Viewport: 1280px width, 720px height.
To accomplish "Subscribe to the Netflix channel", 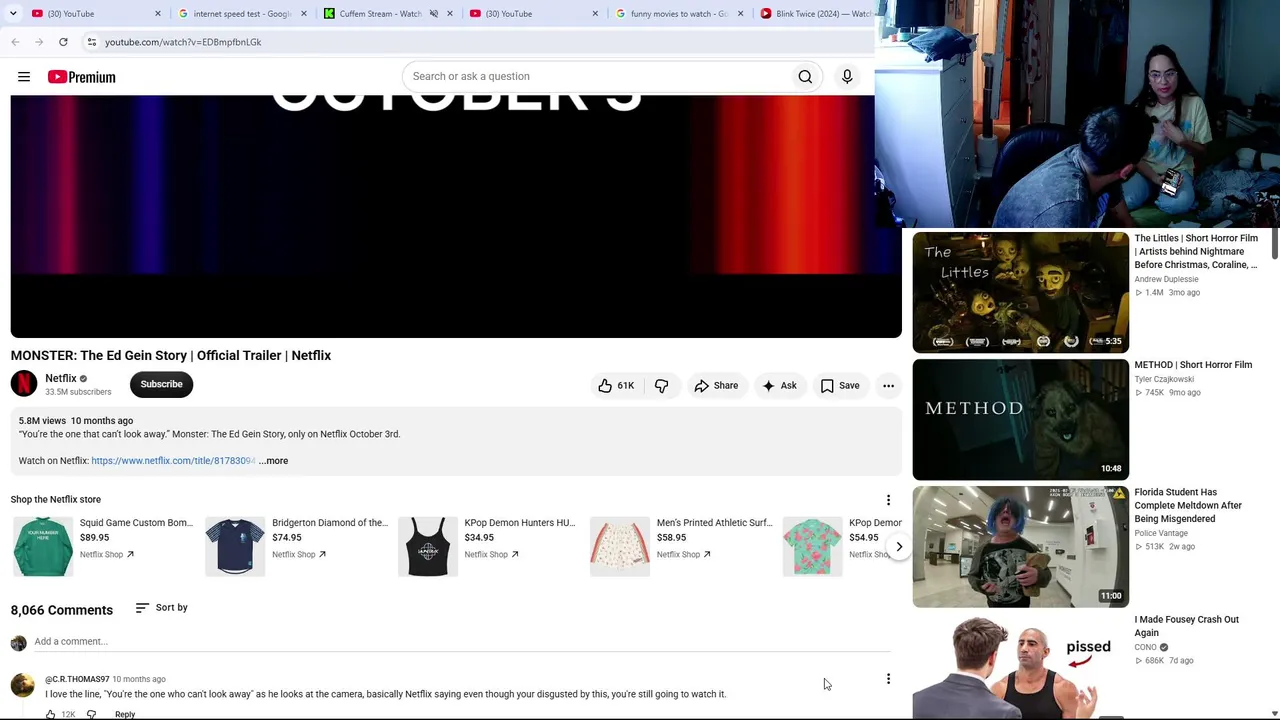I will (x=161, y=384).
